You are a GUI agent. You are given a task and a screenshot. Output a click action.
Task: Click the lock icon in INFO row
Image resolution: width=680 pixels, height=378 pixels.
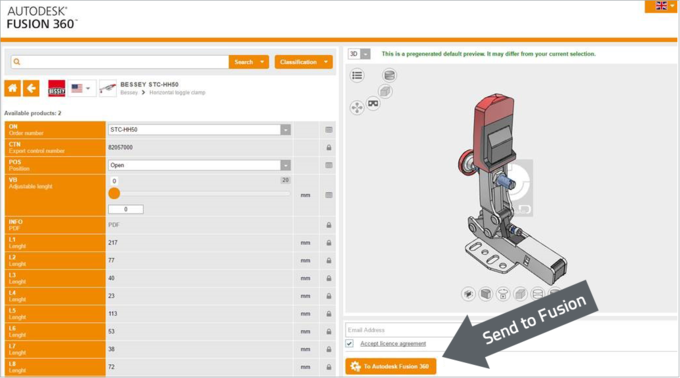click(x=329, y=225)
